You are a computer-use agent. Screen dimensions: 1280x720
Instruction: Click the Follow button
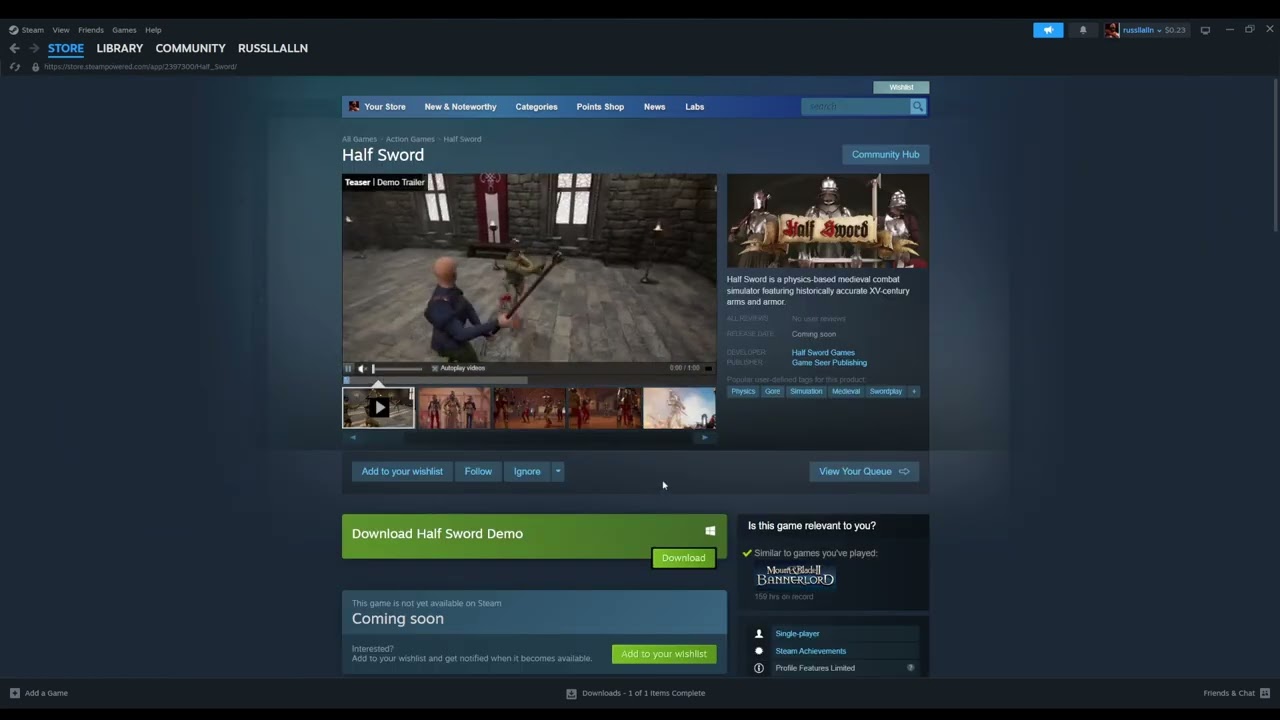coord(478,471)
